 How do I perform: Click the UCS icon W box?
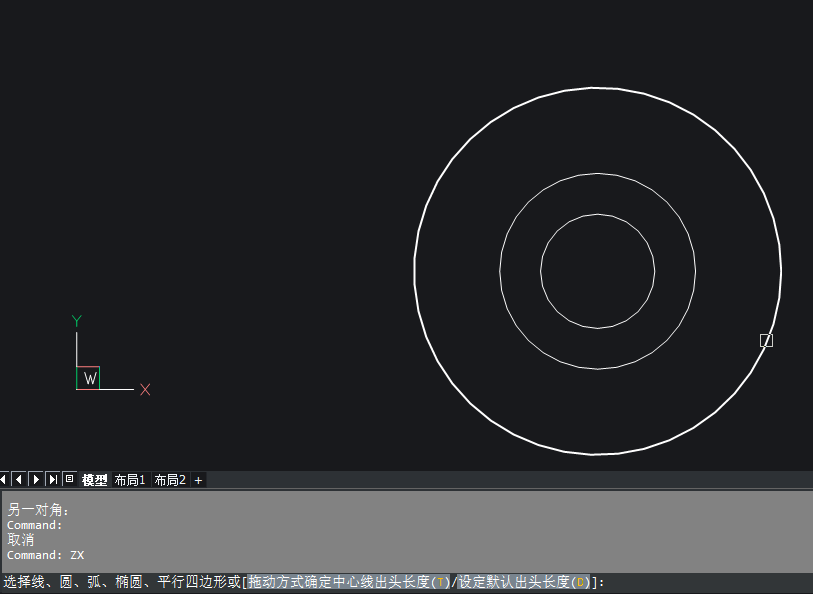coord(88,378)
